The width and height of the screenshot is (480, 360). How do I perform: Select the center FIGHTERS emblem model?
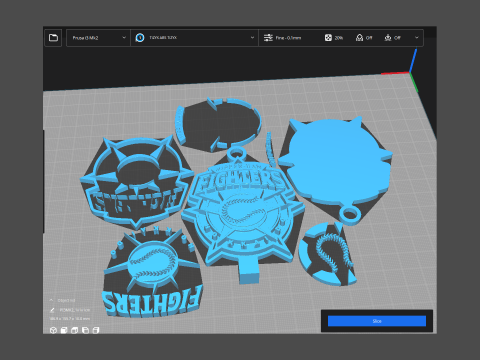pos(242,213)
